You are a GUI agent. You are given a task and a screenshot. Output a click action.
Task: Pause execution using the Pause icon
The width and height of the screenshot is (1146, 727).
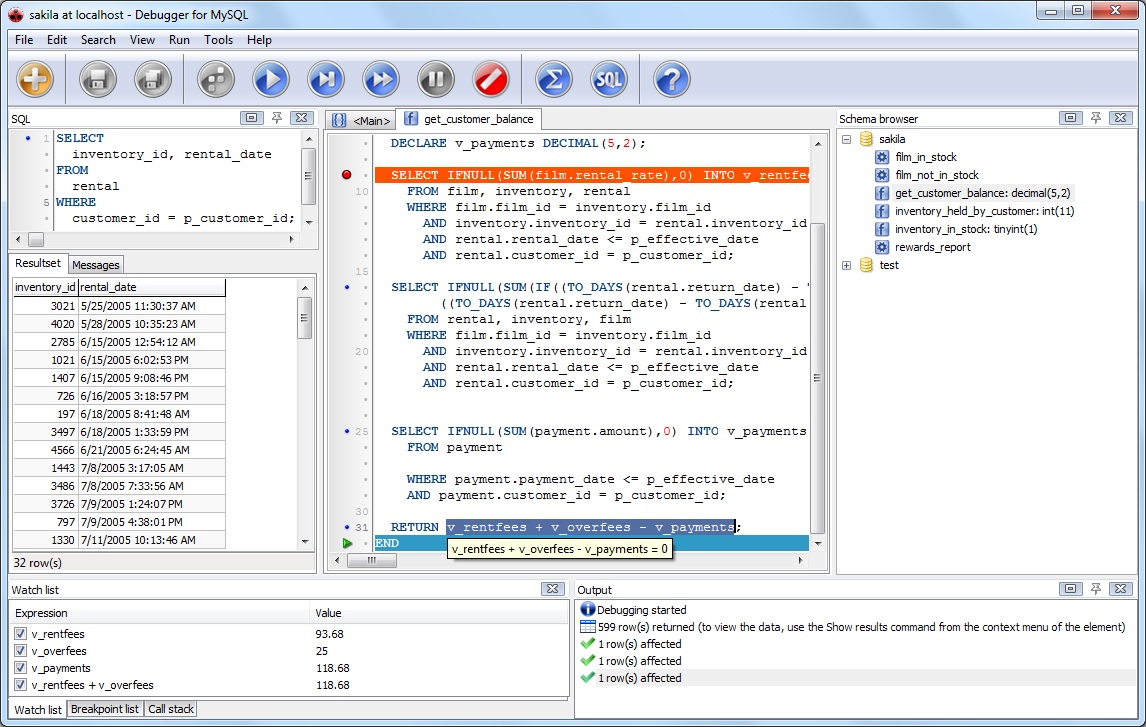coord(435,79)
